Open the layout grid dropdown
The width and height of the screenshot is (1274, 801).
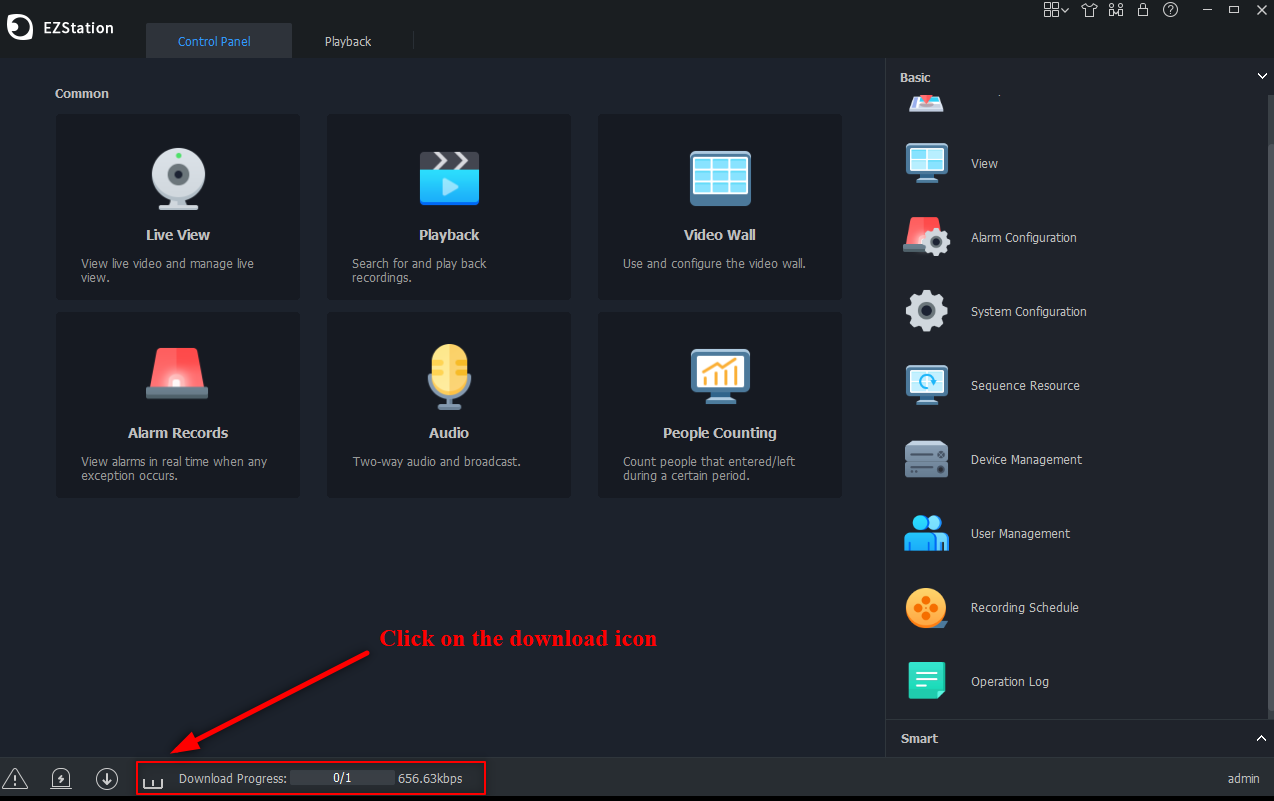pos(1056,10)
